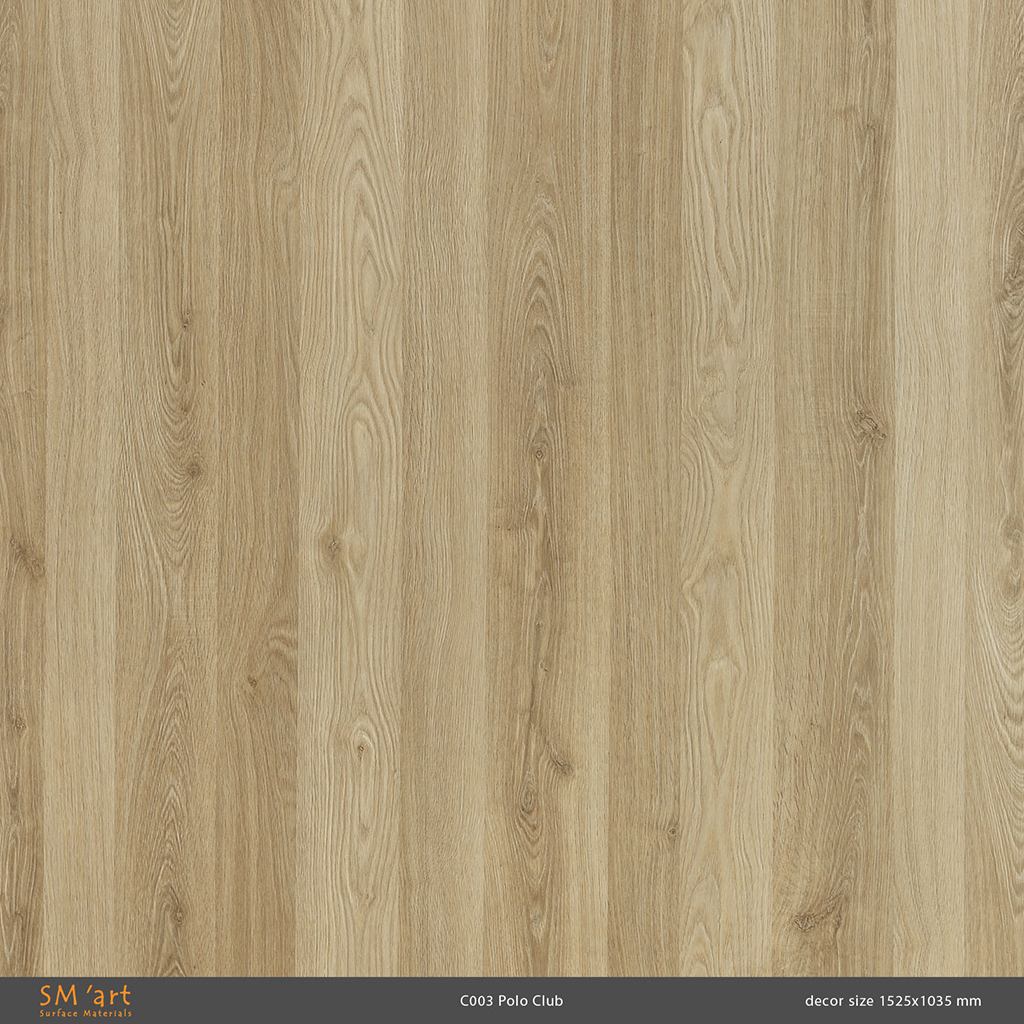Click the tall cathedral grain on the center plank
The height and width of the screenshot is (1024, 1024).
tap(542, 300)
